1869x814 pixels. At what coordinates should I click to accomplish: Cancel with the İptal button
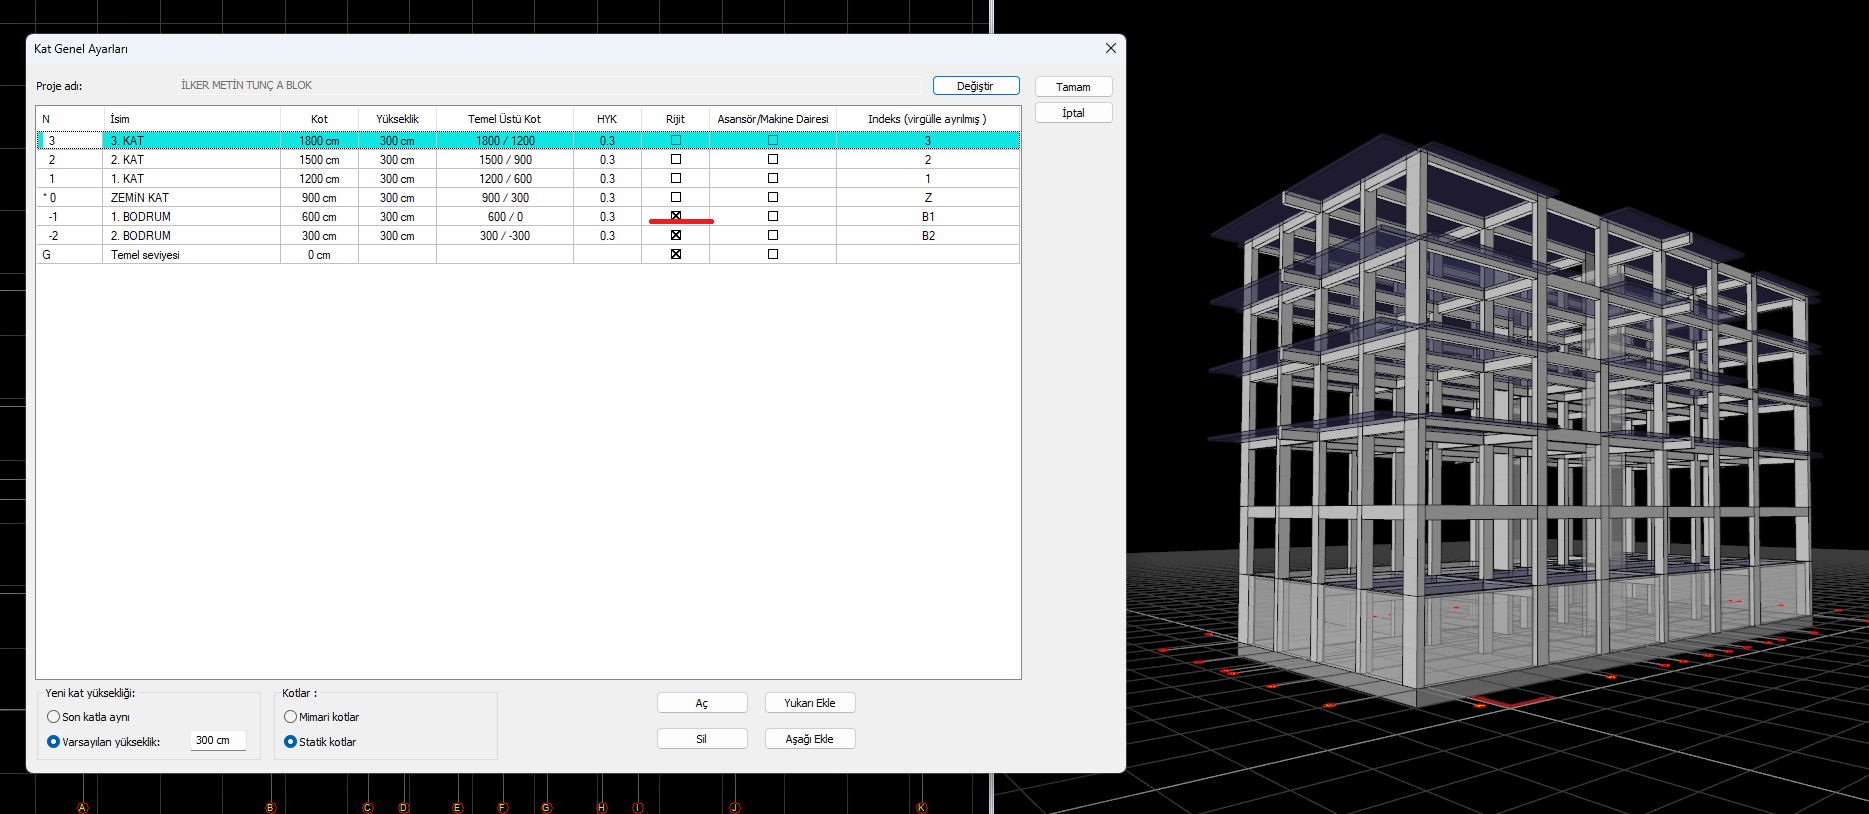coord(1073,113)
